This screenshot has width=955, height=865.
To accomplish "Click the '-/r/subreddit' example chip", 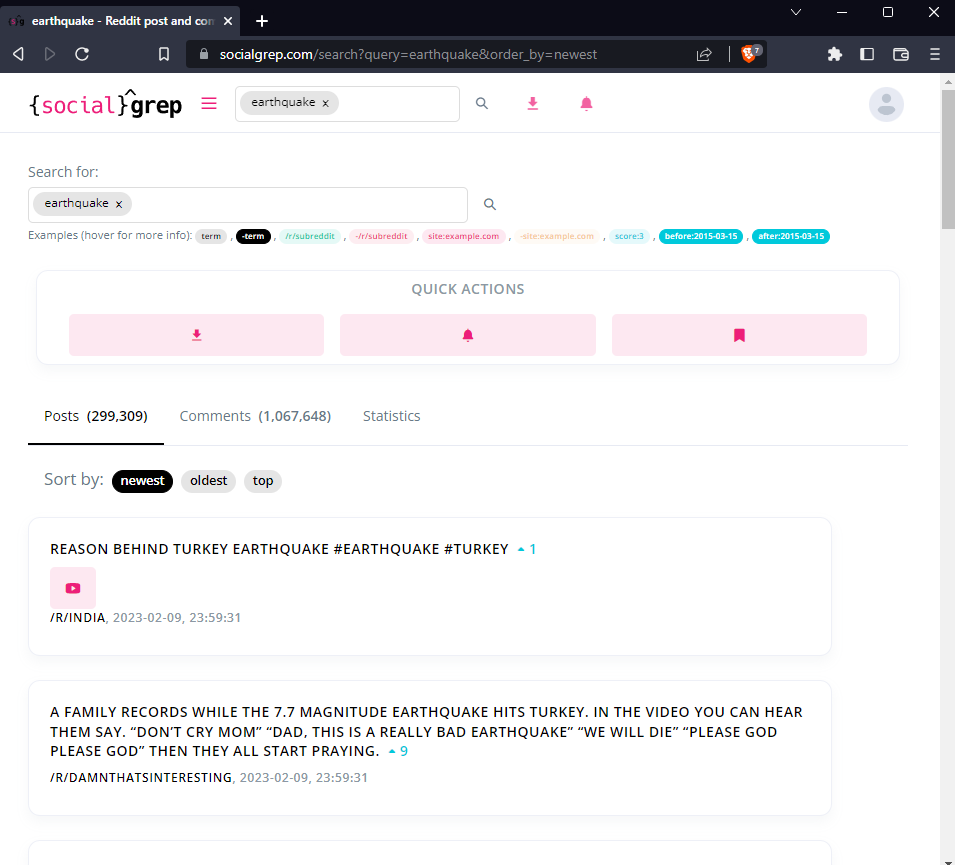I will point(382,236).
